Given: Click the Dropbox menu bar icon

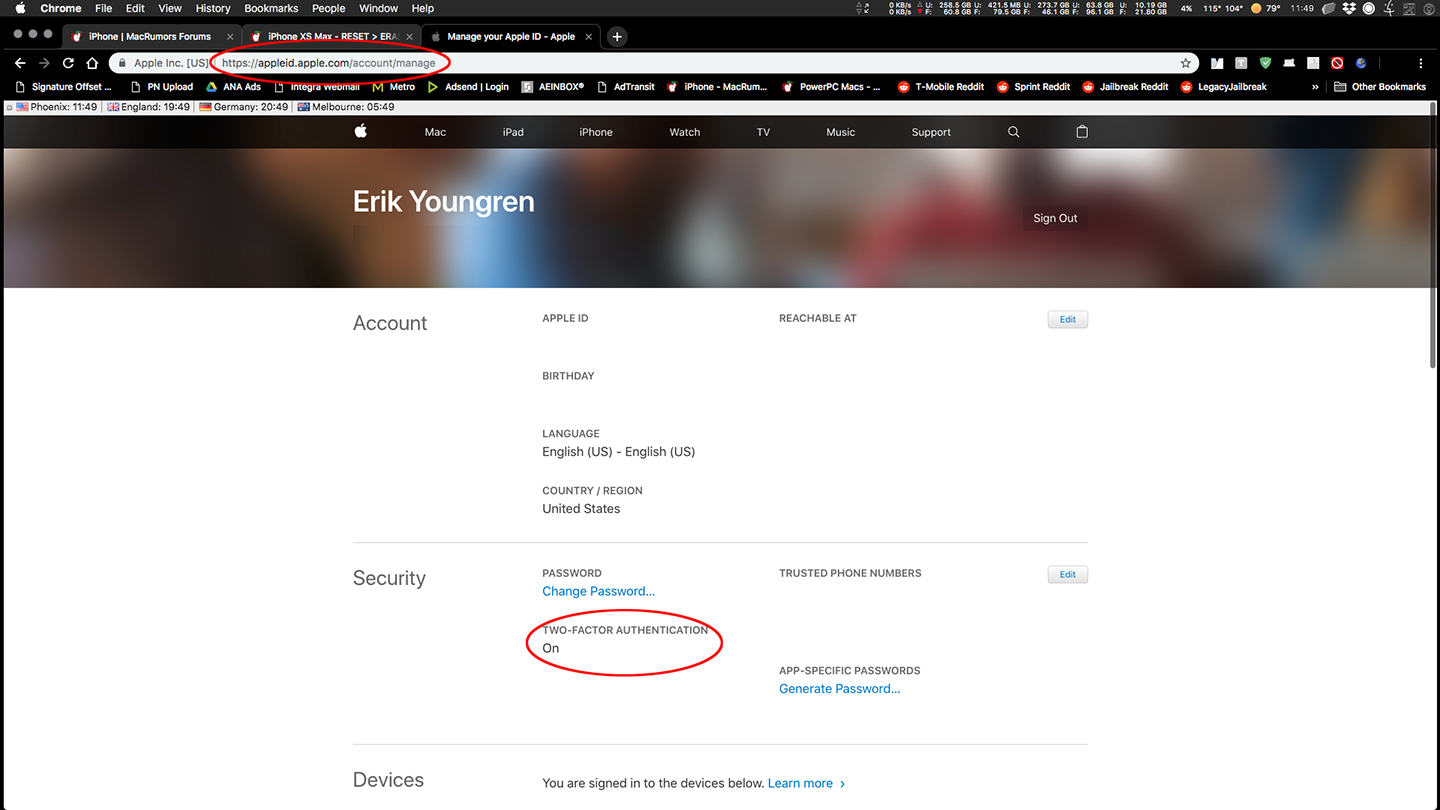Looking at the screenshot, I should tap(1349, 8).
